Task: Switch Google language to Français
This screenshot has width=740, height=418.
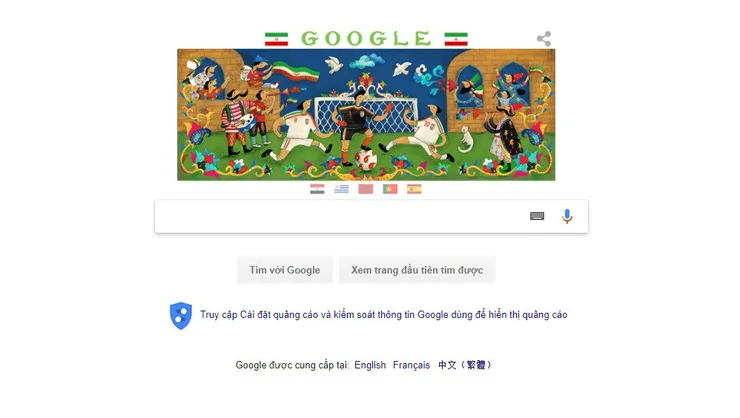Action: [x=411, y=365]
